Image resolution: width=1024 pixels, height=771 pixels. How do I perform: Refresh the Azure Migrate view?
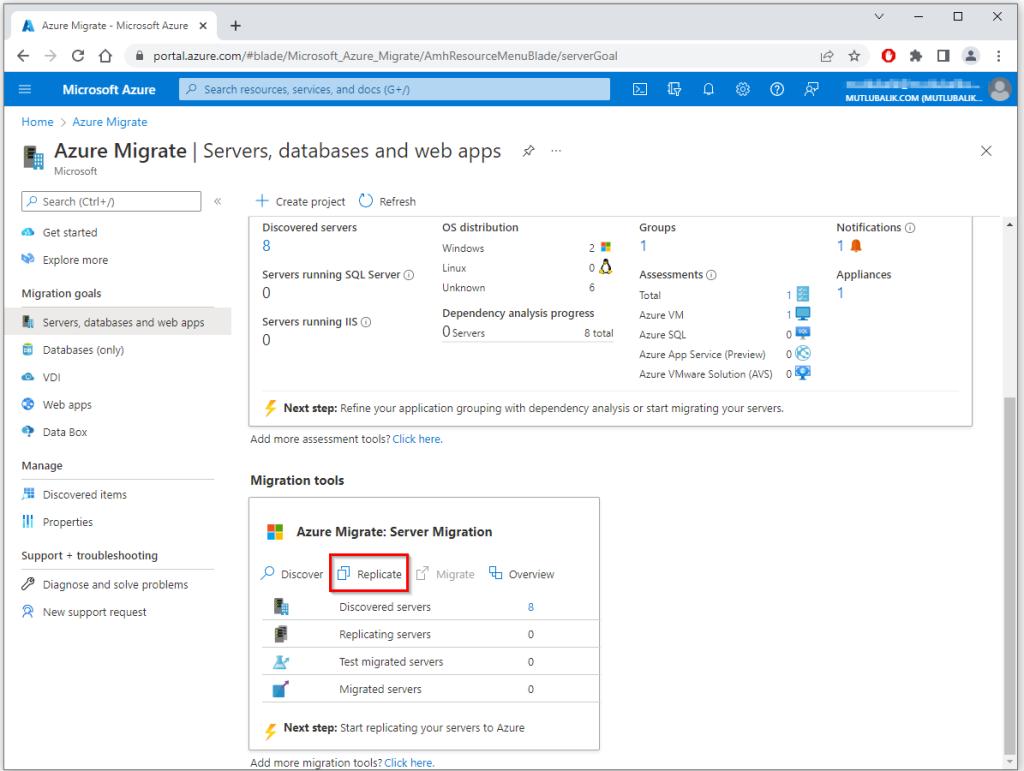[x=387, y=201]
